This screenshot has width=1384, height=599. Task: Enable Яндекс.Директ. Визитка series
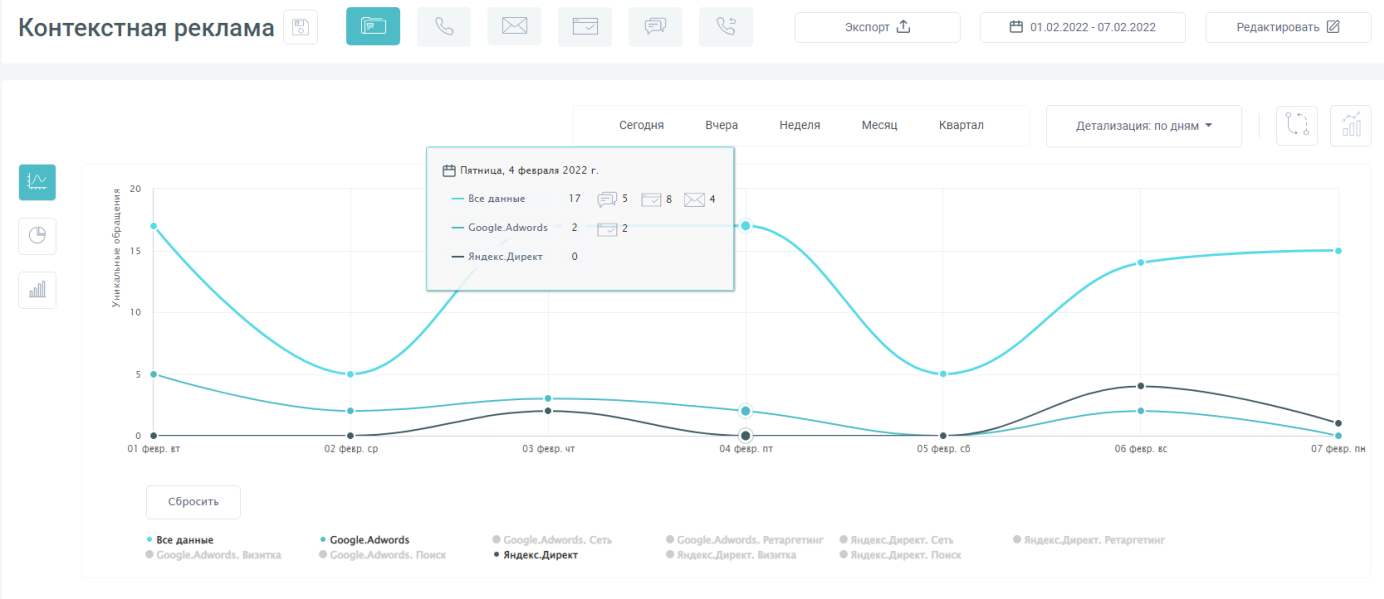pos(731,554)
